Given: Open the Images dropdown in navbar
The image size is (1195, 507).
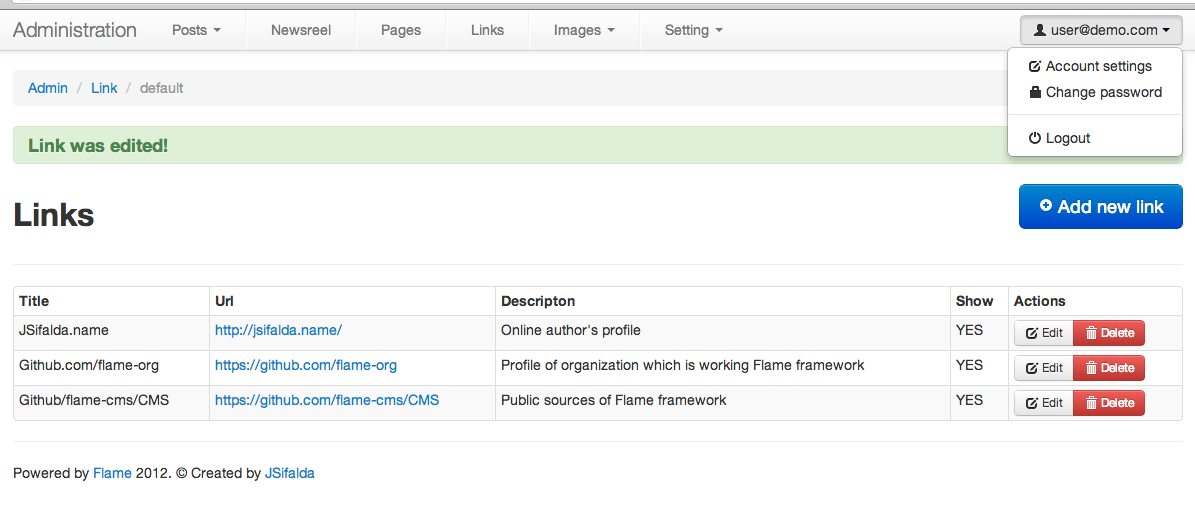Looking at the screenshot, I should [x=584, y=30].
